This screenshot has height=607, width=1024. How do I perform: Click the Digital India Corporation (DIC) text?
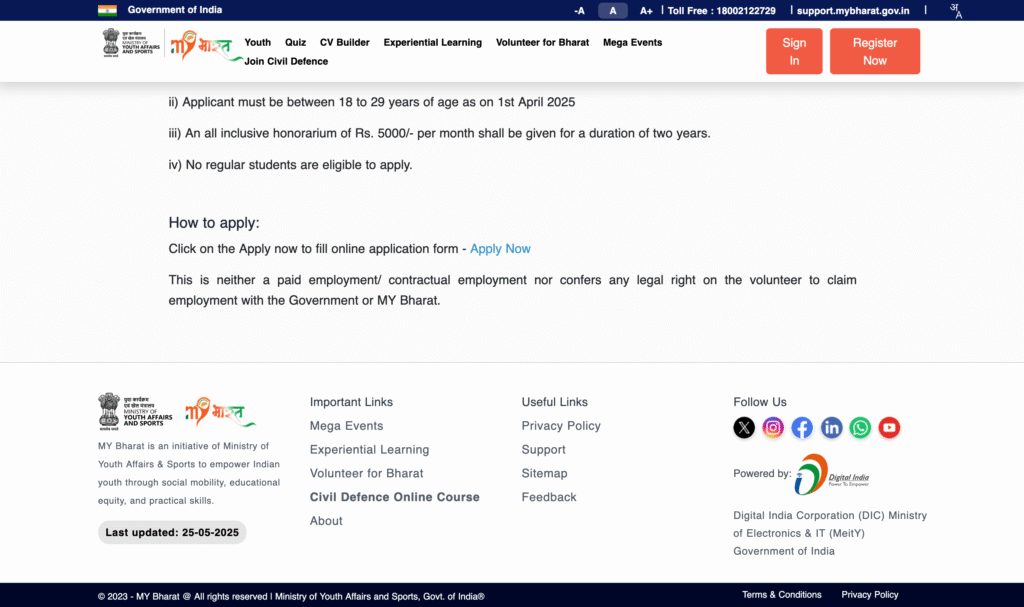[830, 533]
